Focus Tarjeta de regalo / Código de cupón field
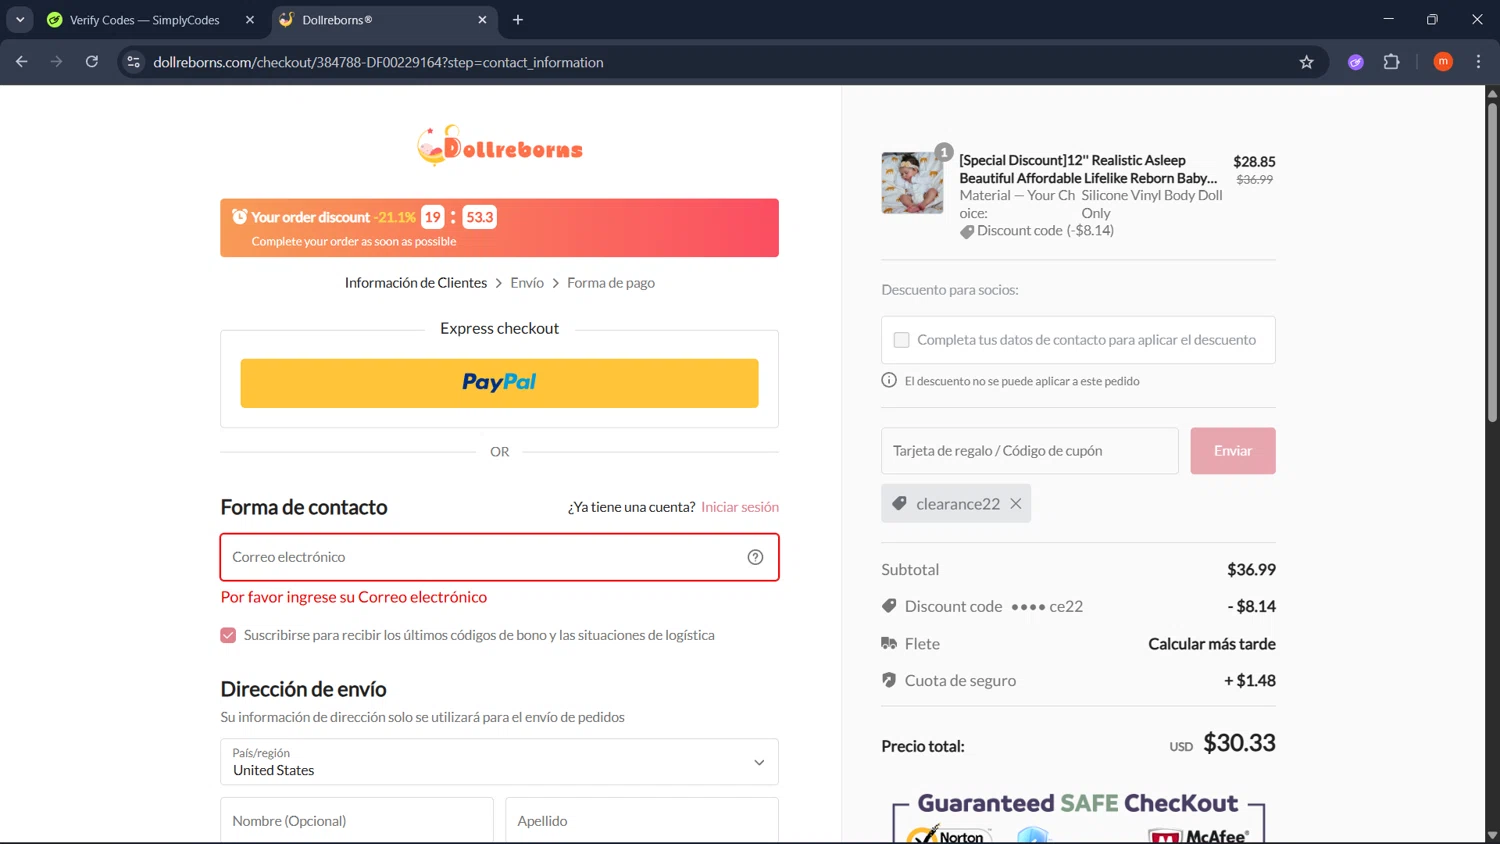 pyautogui.click(x=1030, y=451)
